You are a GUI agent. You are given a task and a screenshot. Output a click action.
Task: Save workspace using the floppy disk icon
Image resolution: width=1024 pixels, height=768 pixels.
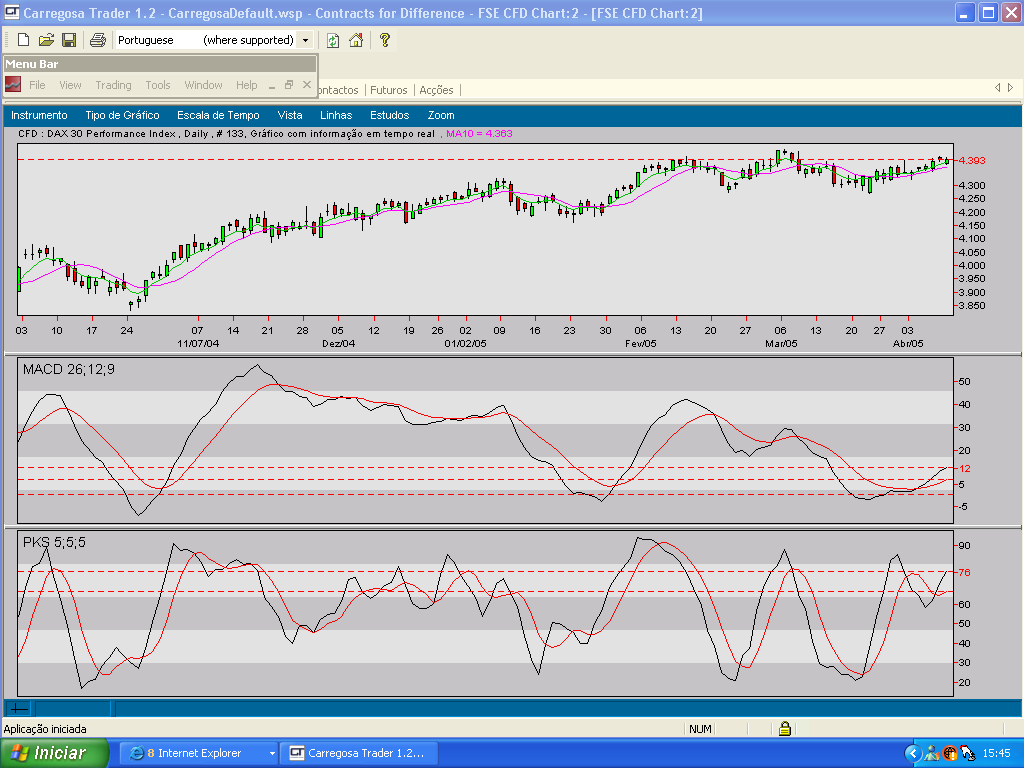[69, 40]
